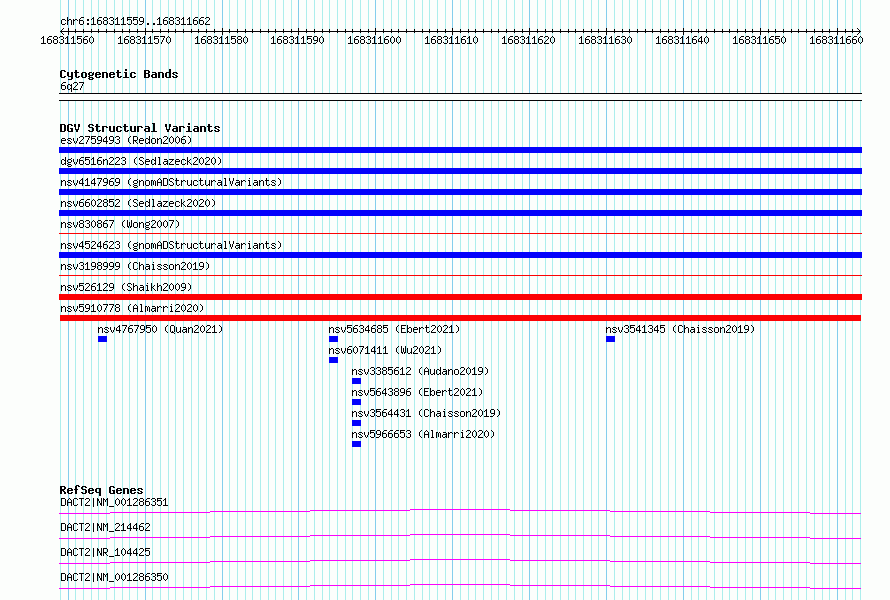Select ruler position 168311630

click(x=606, y=40)
